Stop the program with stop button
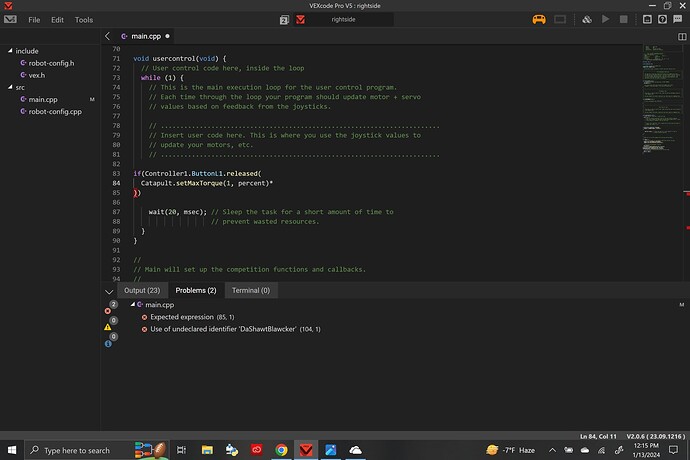Image resolution: width=690 pixels, height=460 pixels. click(624, 19)
